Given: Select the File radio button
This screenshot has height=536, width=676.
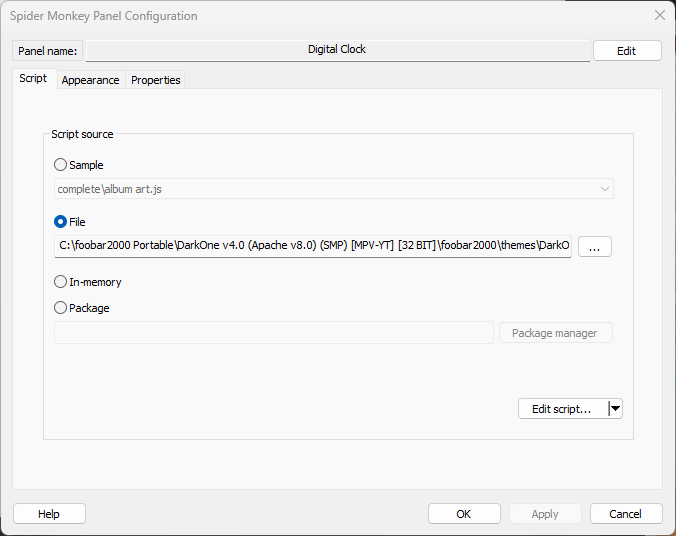Looking at the screenshot, I should [x=60, y=222].
